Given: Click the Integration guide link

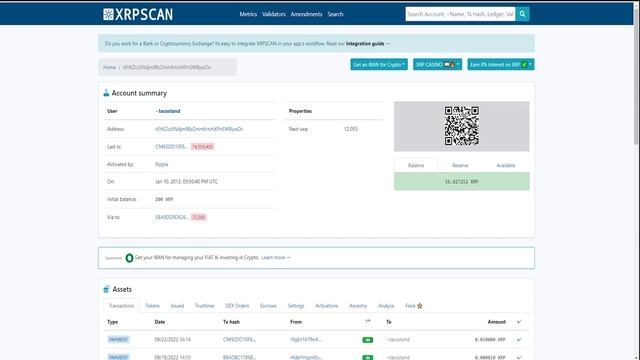Looking at the screenshot, I should tap(365, 44).
